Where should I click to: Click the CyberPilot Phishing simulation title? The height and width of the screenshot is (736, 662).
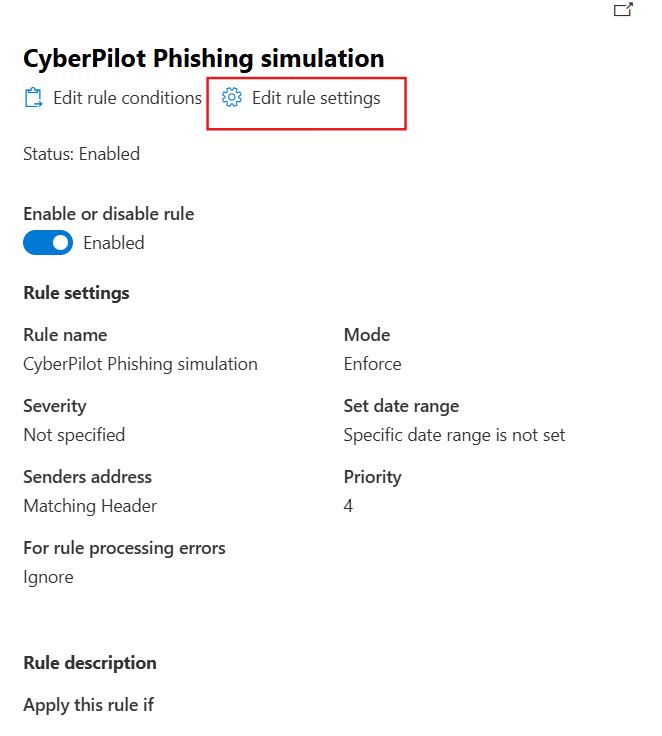coord(203,58)
